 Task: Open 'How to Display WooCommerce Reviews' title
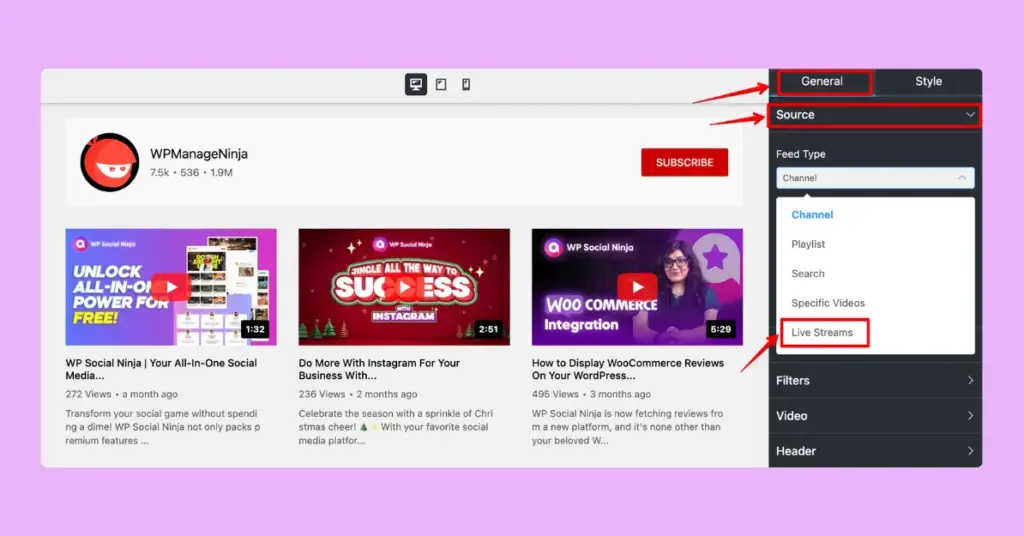(628, 369)
